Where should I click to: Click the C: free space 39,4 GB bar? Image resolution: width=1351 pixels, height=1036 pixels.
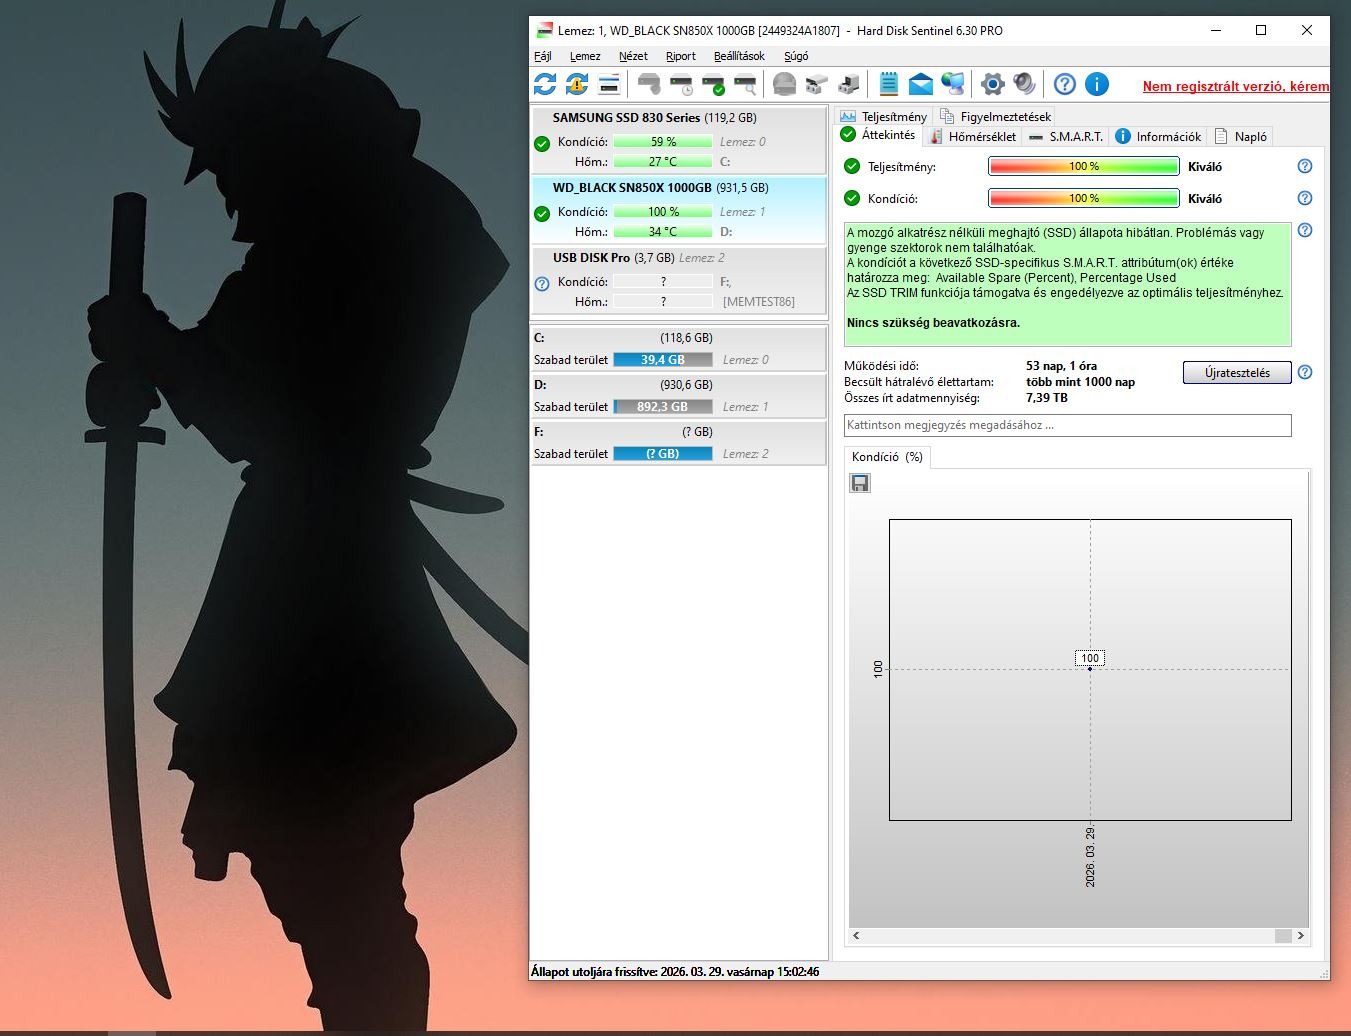coord(663,360)
